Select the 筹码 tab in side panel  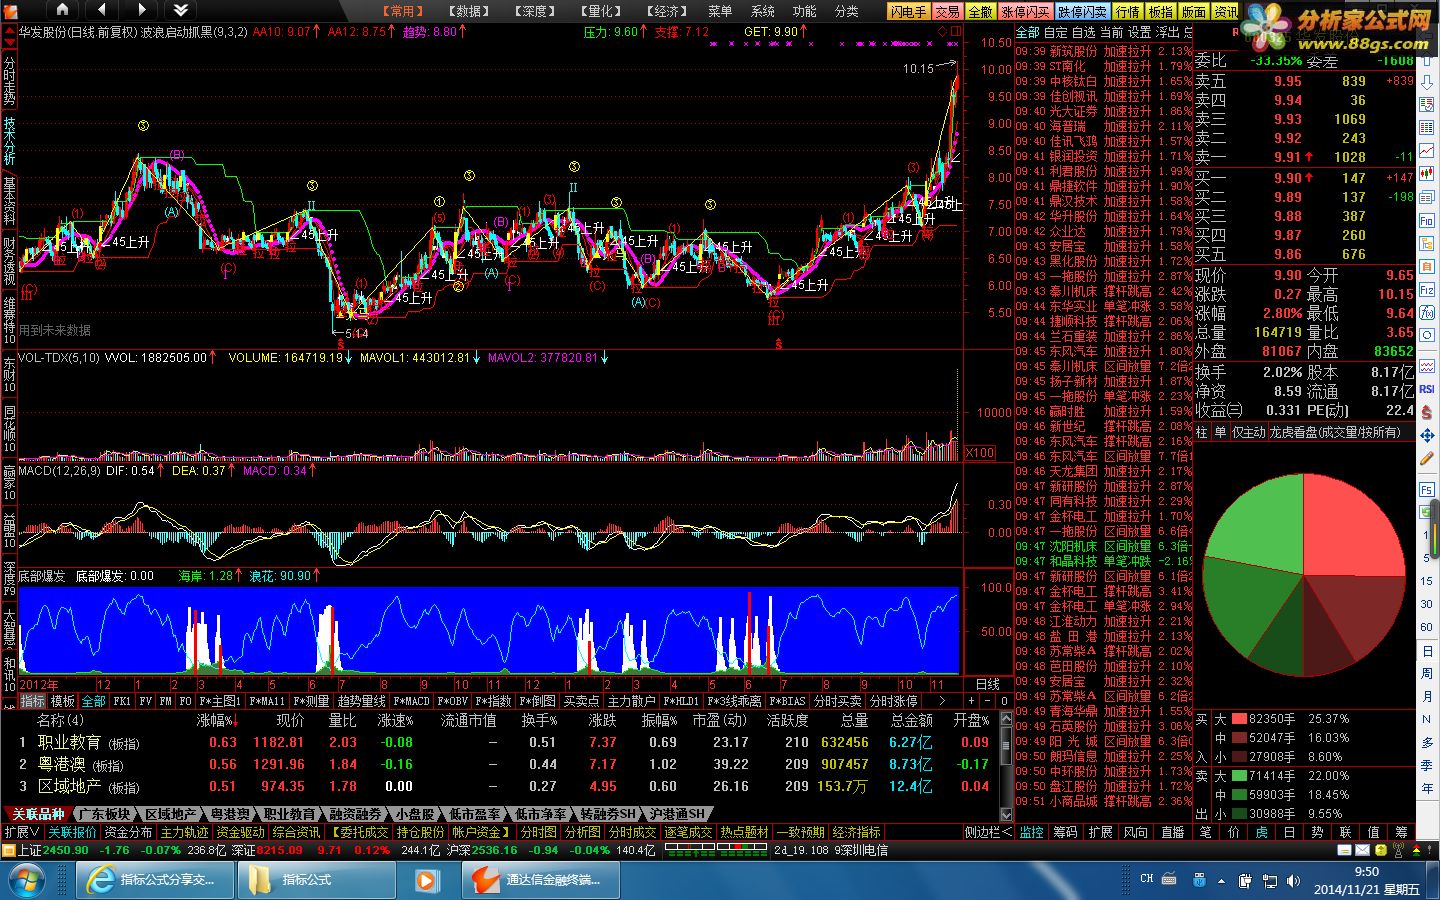click(x=1066, y=832)
